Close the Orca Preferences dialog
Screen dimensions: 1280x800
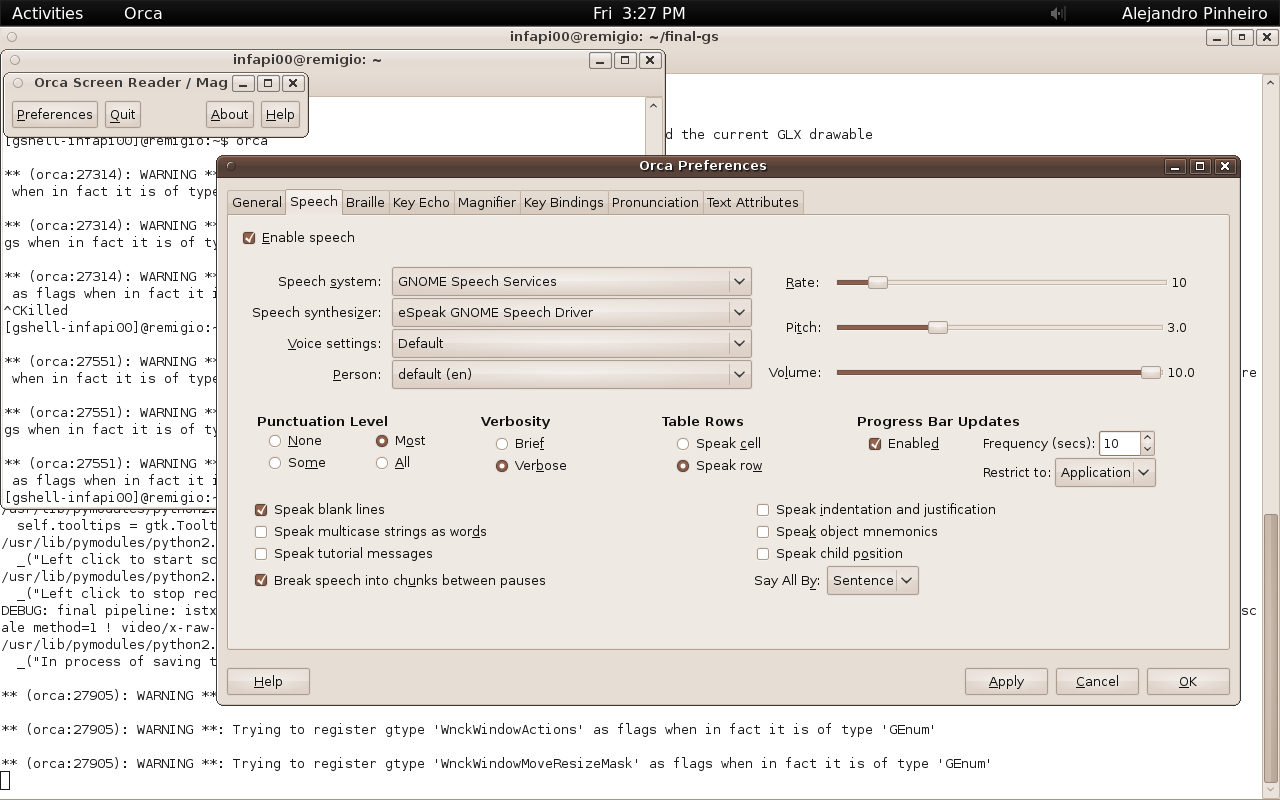click(1225, 166)
